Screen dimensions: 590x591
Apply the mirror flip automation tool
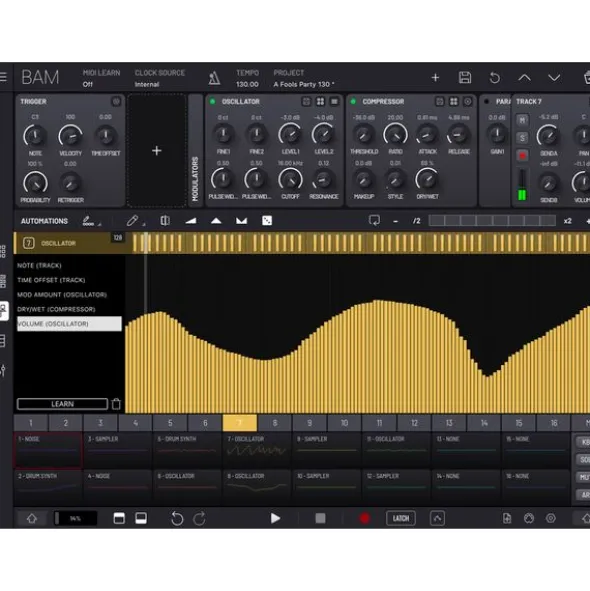pos(165,220)
